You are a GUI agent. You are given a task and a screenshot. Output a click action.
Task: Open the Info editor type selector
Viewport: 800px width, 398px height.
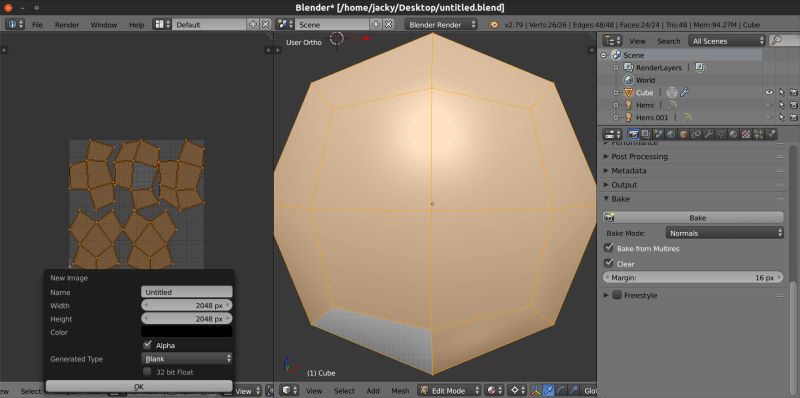click(15, 24)
